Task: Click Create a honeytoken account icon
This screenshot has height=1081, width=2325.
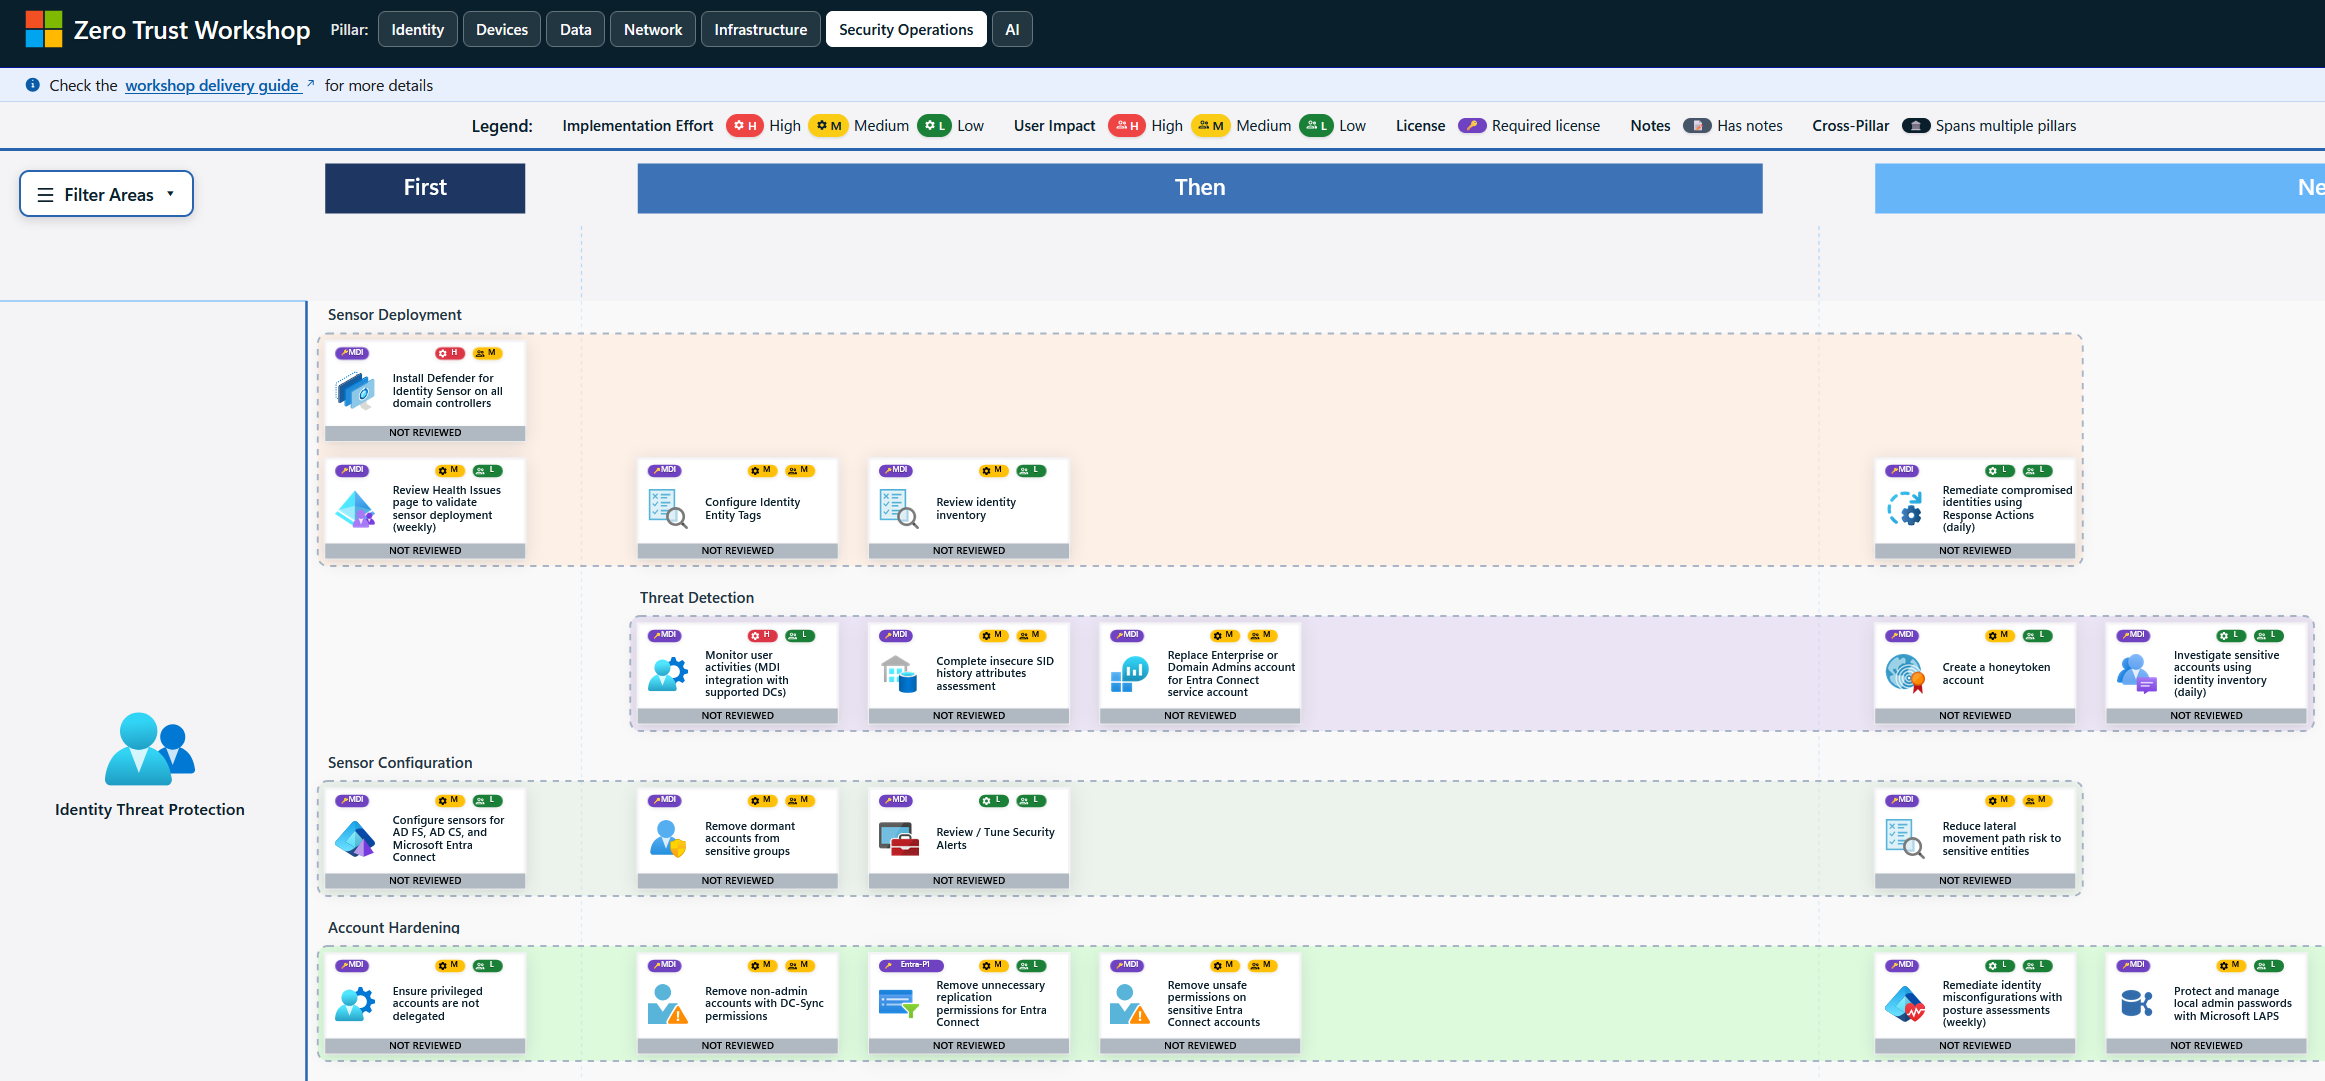Action: [1905, 673]
